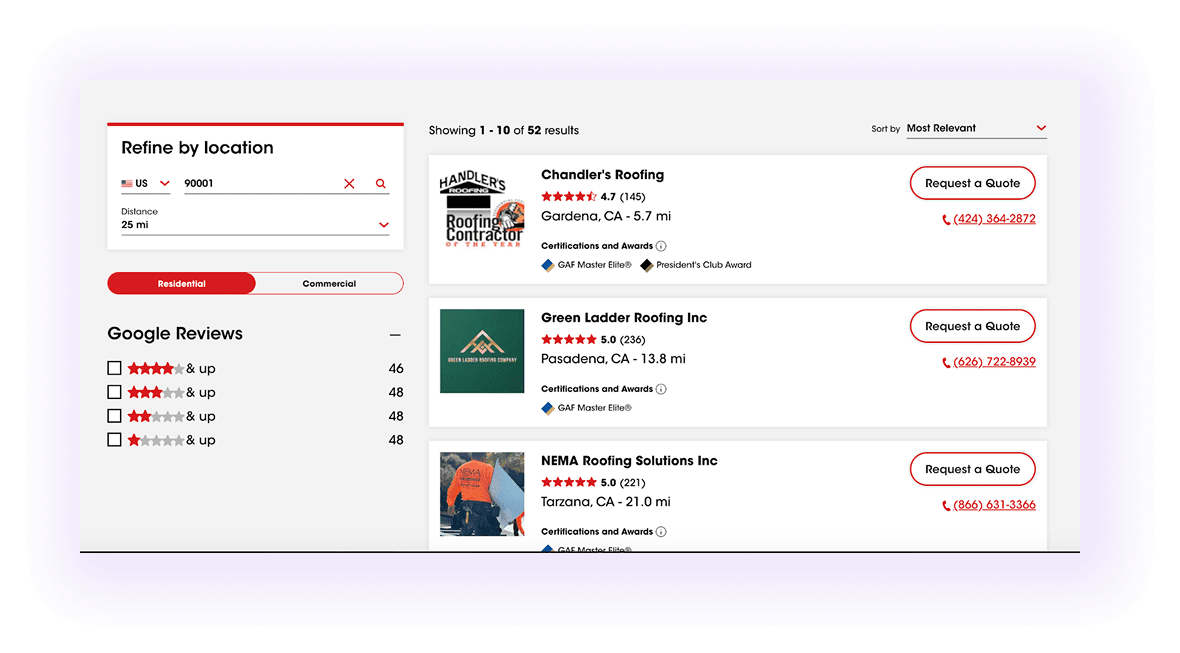Click the 5.0 (236) star rating
The height and width of the screenshot is (653, 1180).
[593, 340]
